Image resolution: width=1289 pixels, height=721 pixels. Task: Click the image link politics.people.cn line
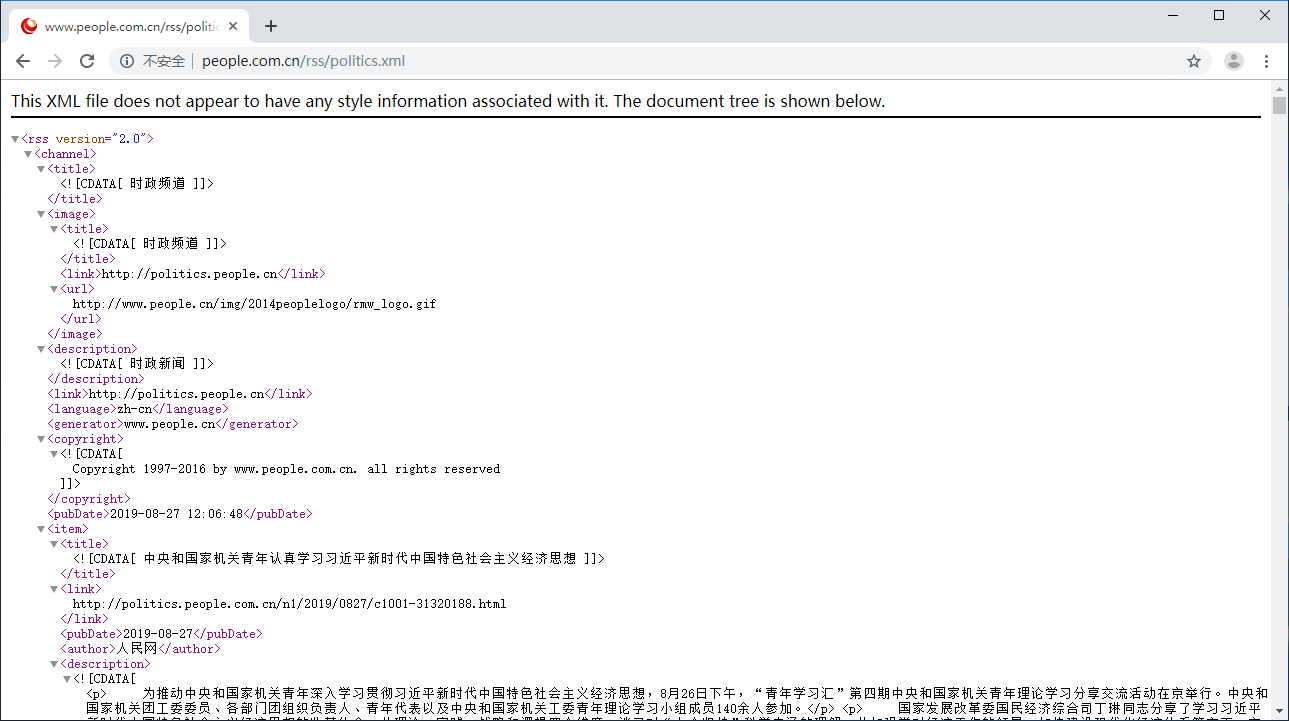(193, 274)
